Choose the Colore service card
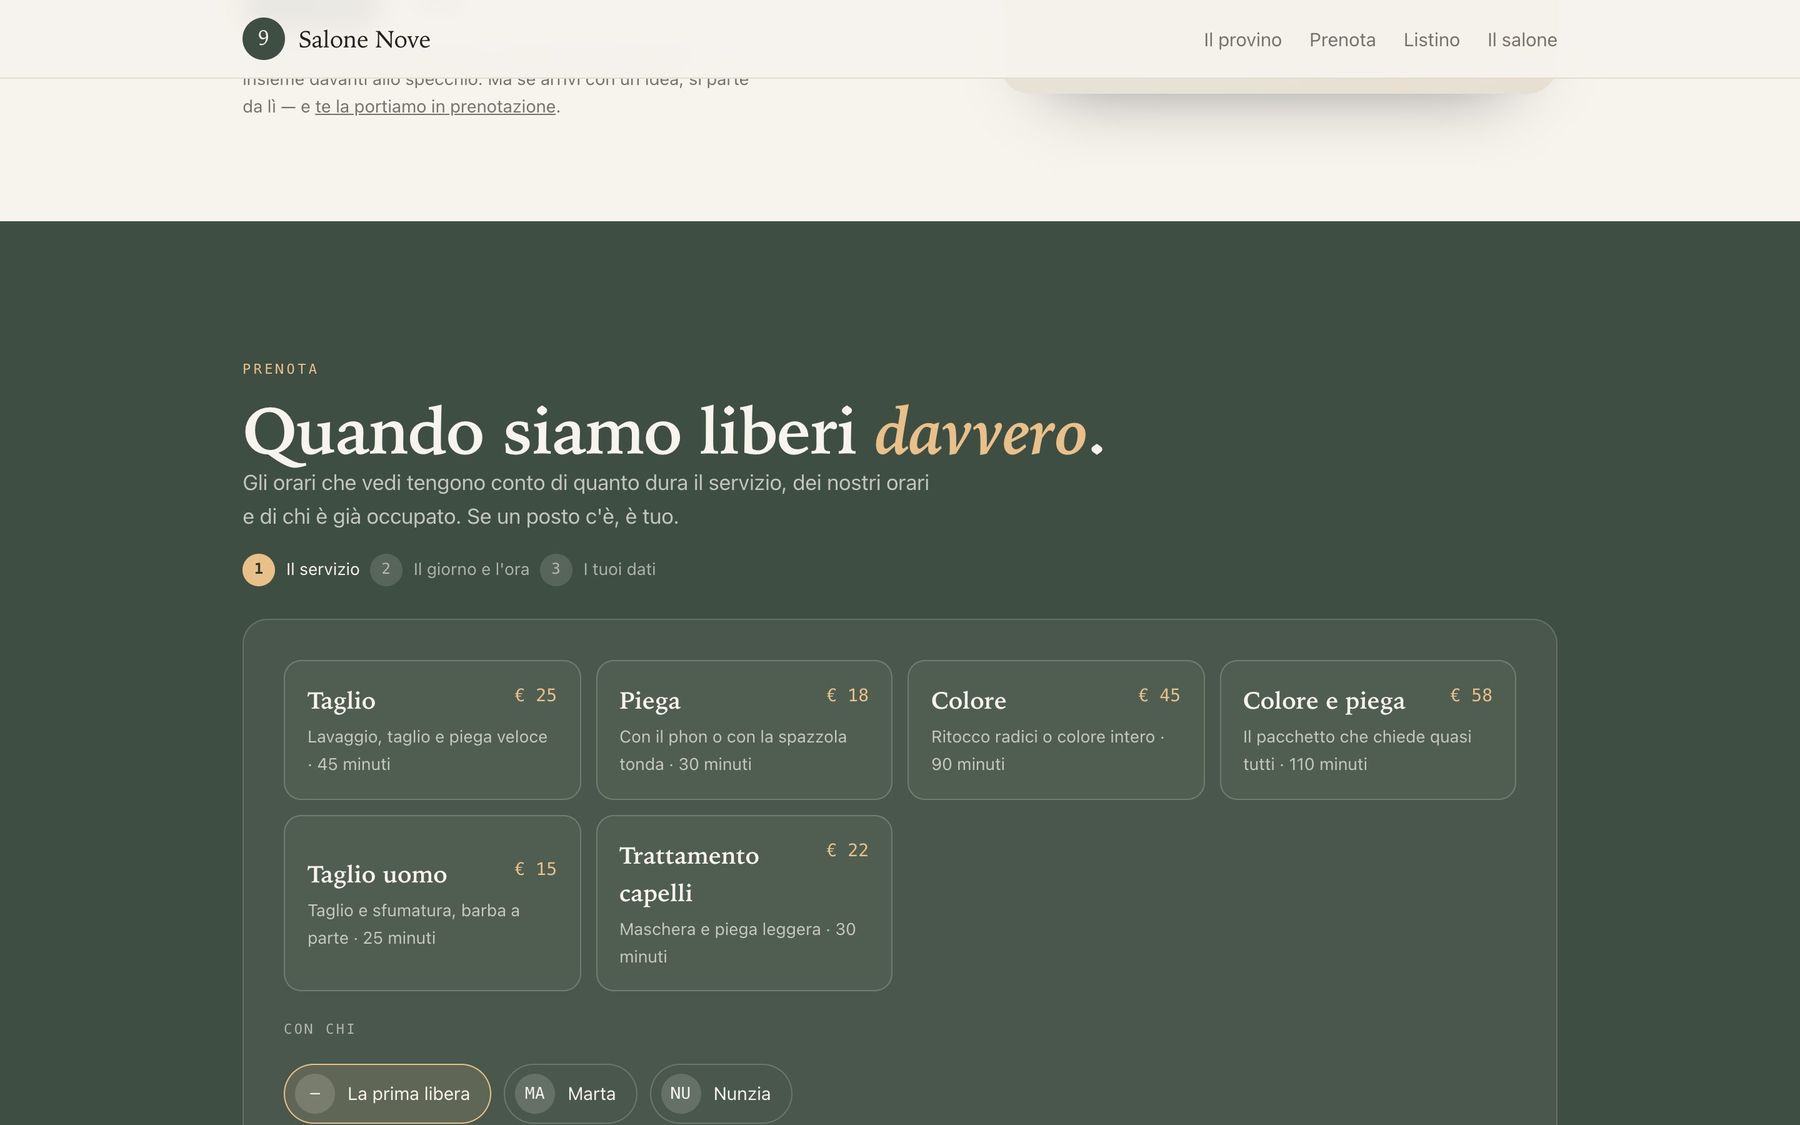Screen dimensions: 1800x1125 (x=1056, y=729)
